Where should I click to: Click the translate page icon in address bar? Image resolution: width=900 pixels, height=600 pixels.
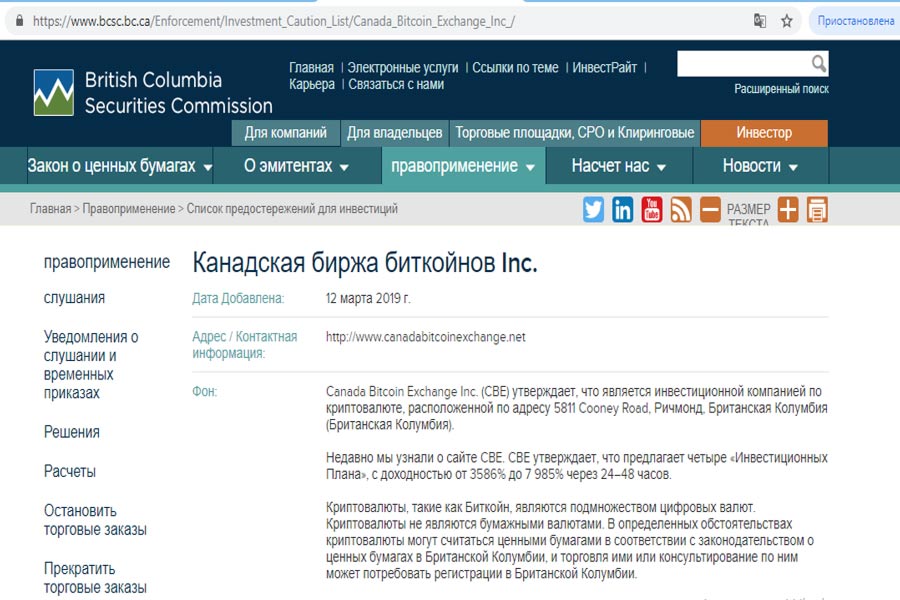(759, 21)
